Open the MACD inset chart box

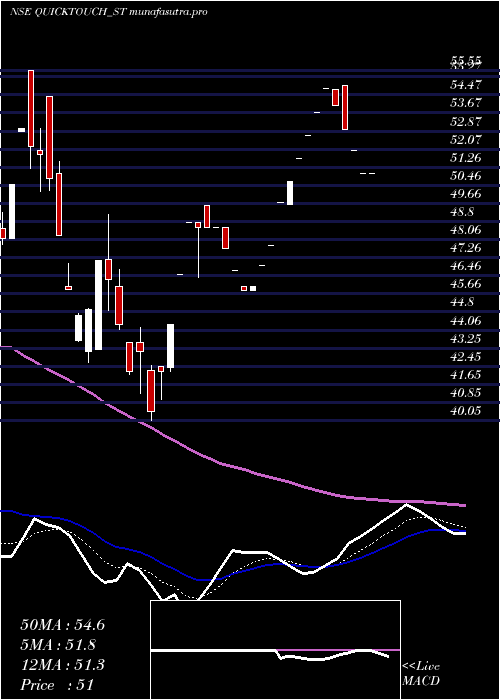point(275,650)
